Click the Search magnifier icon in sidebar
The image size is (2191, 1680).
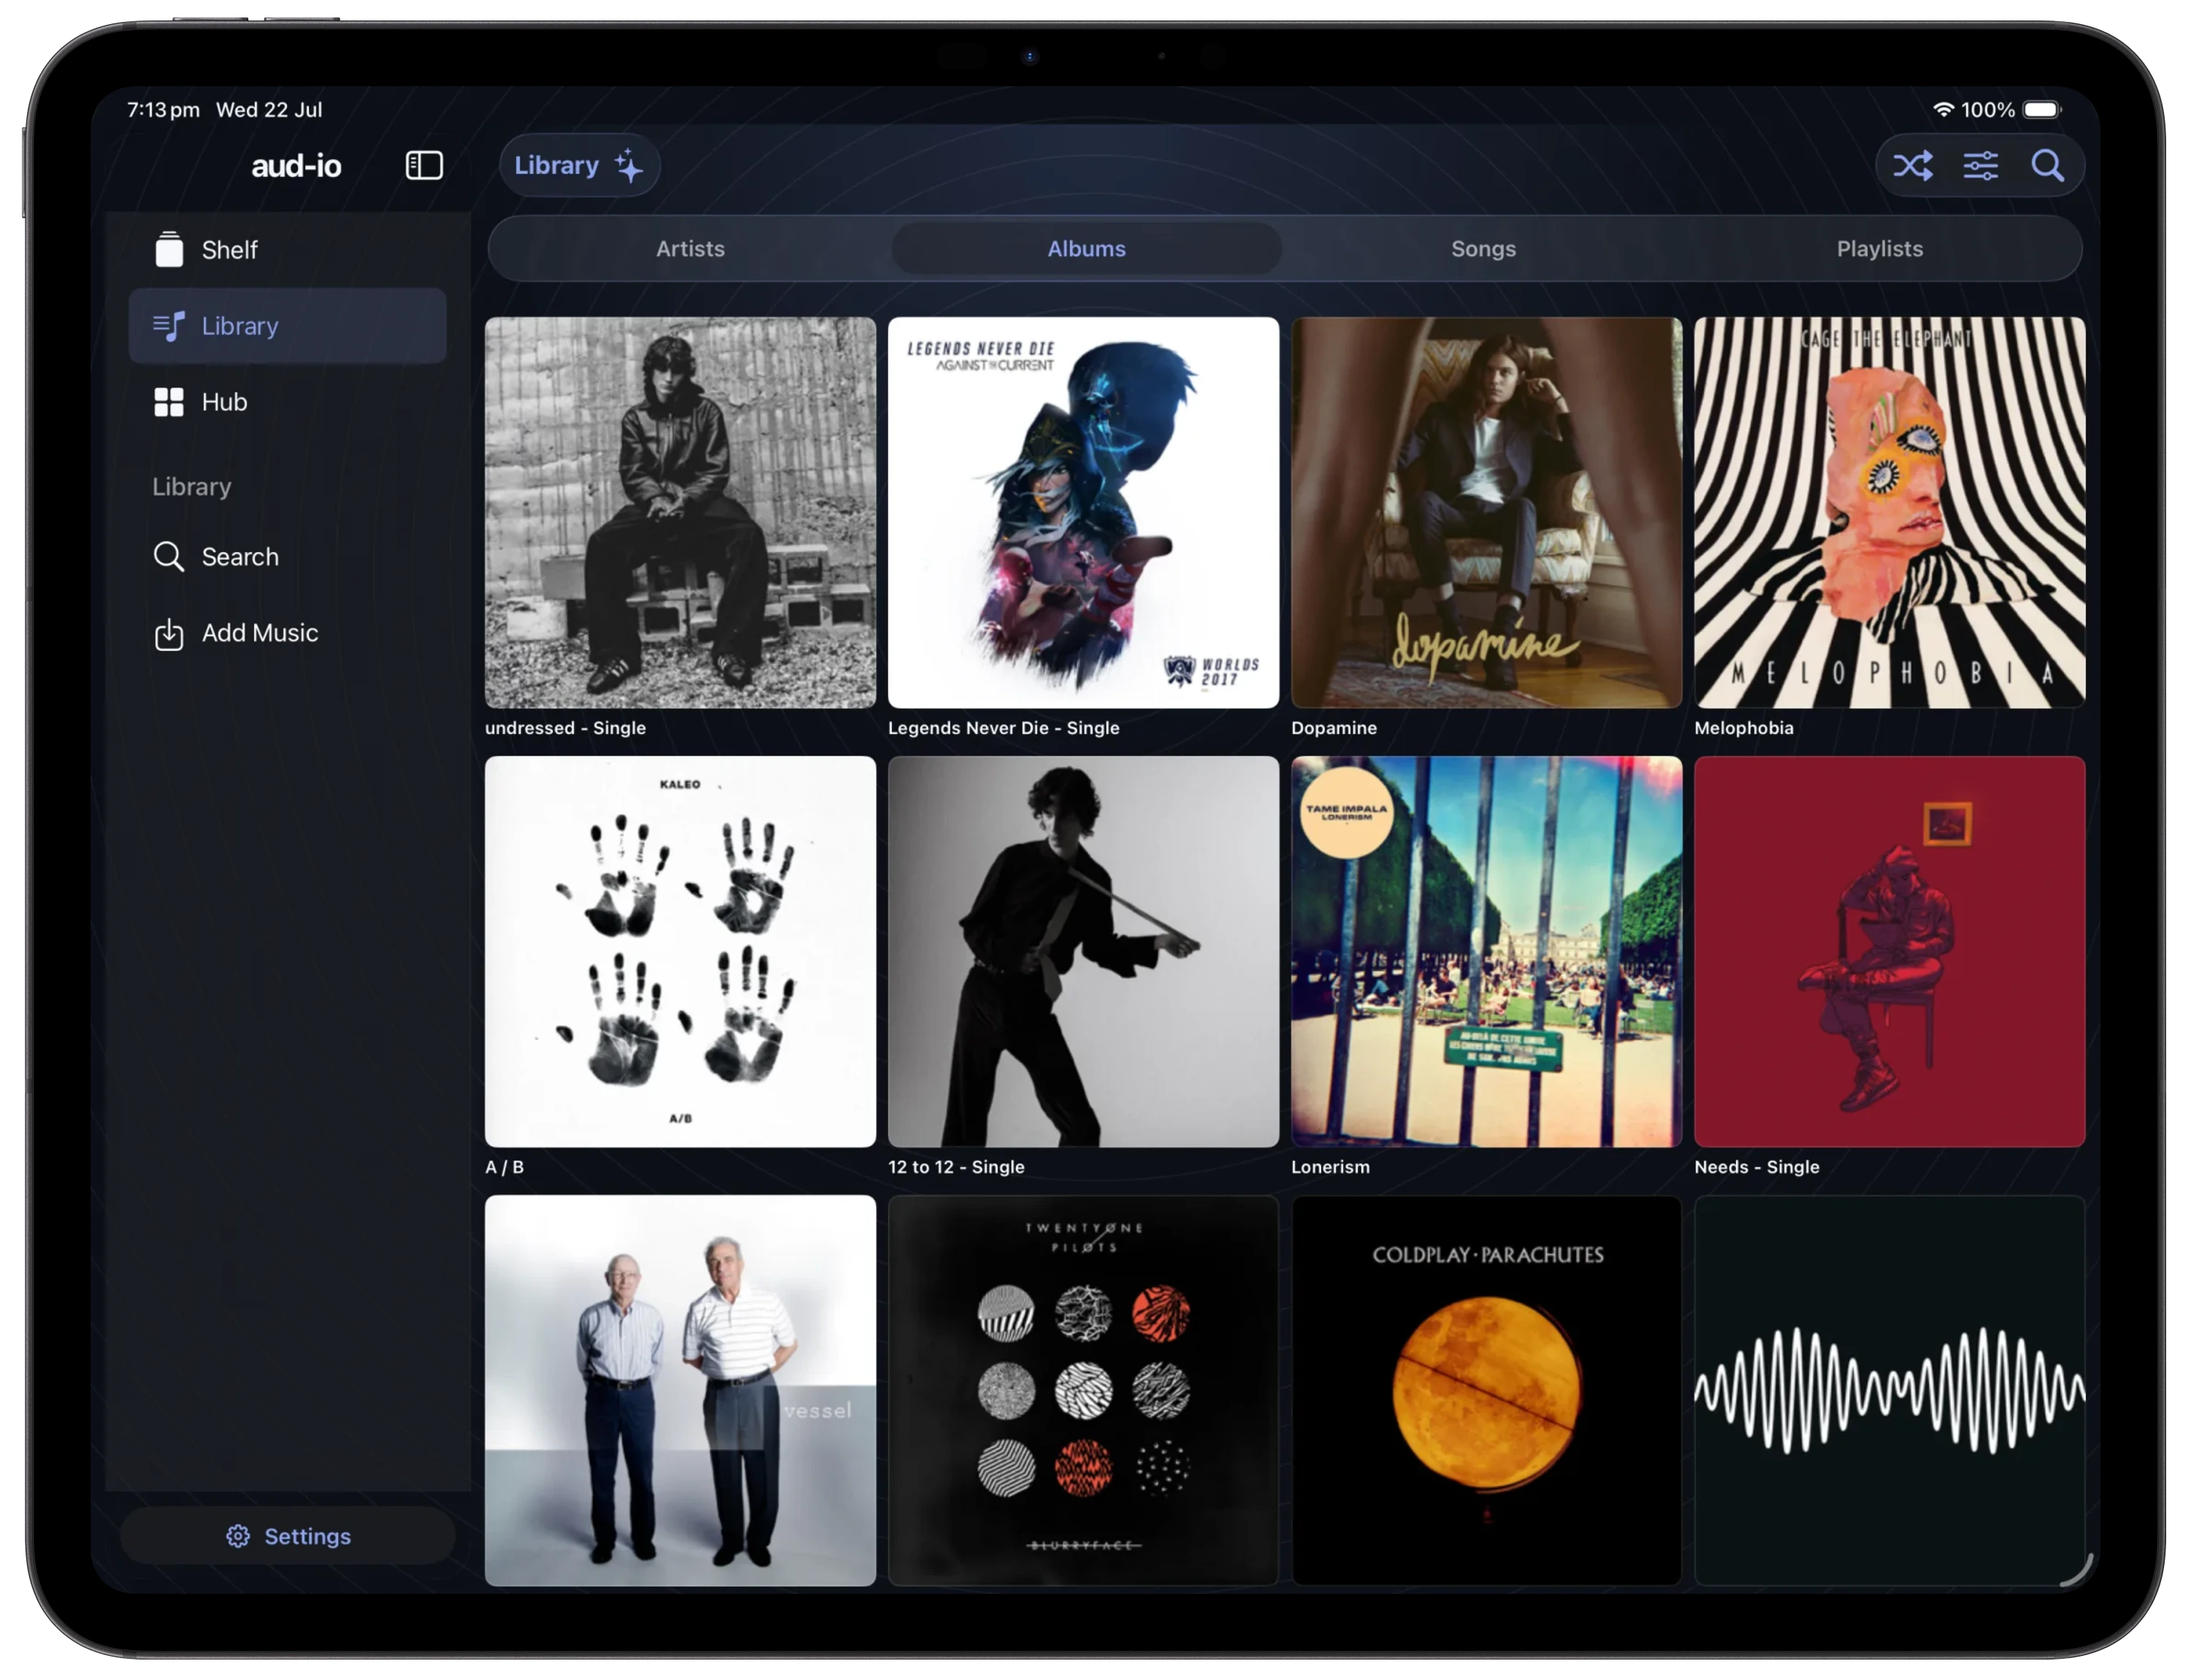click(x=169, y=557)
